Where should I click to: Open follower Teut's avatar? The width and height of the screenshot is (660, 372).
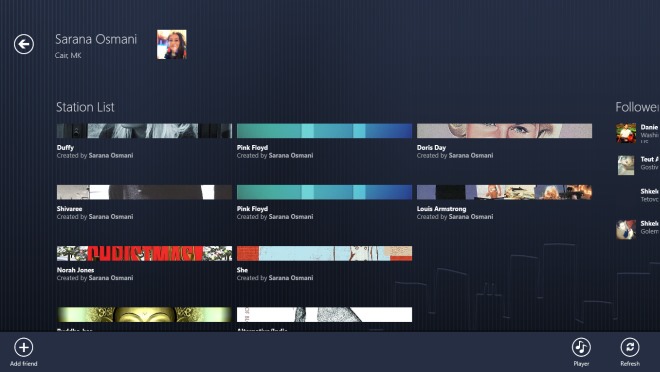[626, 165]
